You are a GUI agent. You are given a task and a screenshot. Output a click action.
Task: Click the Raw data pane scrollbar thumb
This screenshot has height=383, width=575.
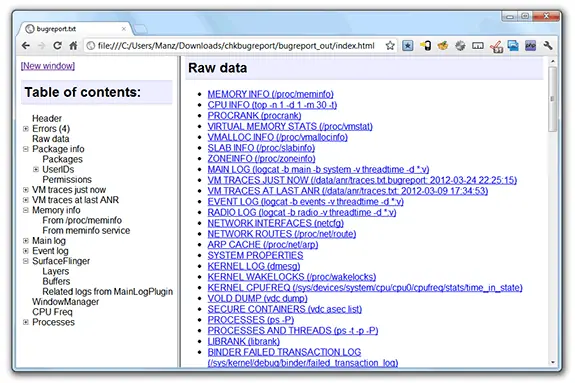[x=553, y=99]
